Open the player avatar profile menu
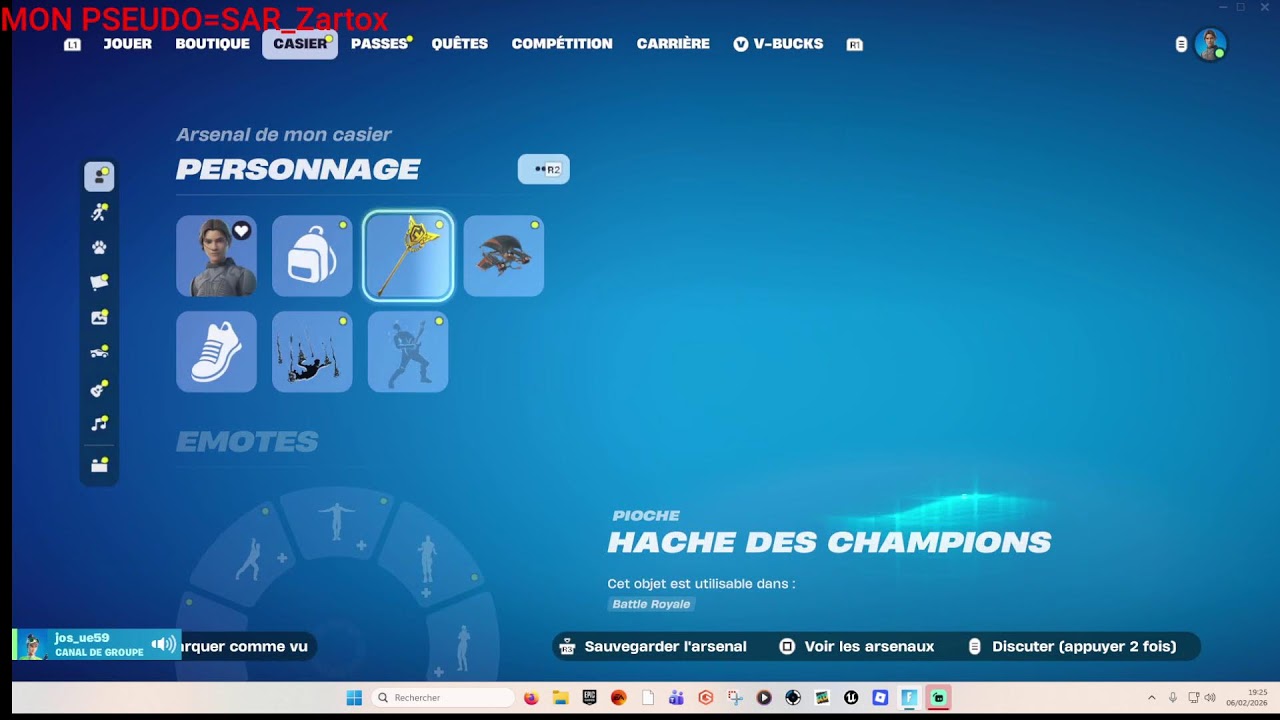This screenshot has height=720, width=1280. coord(1211,45)
